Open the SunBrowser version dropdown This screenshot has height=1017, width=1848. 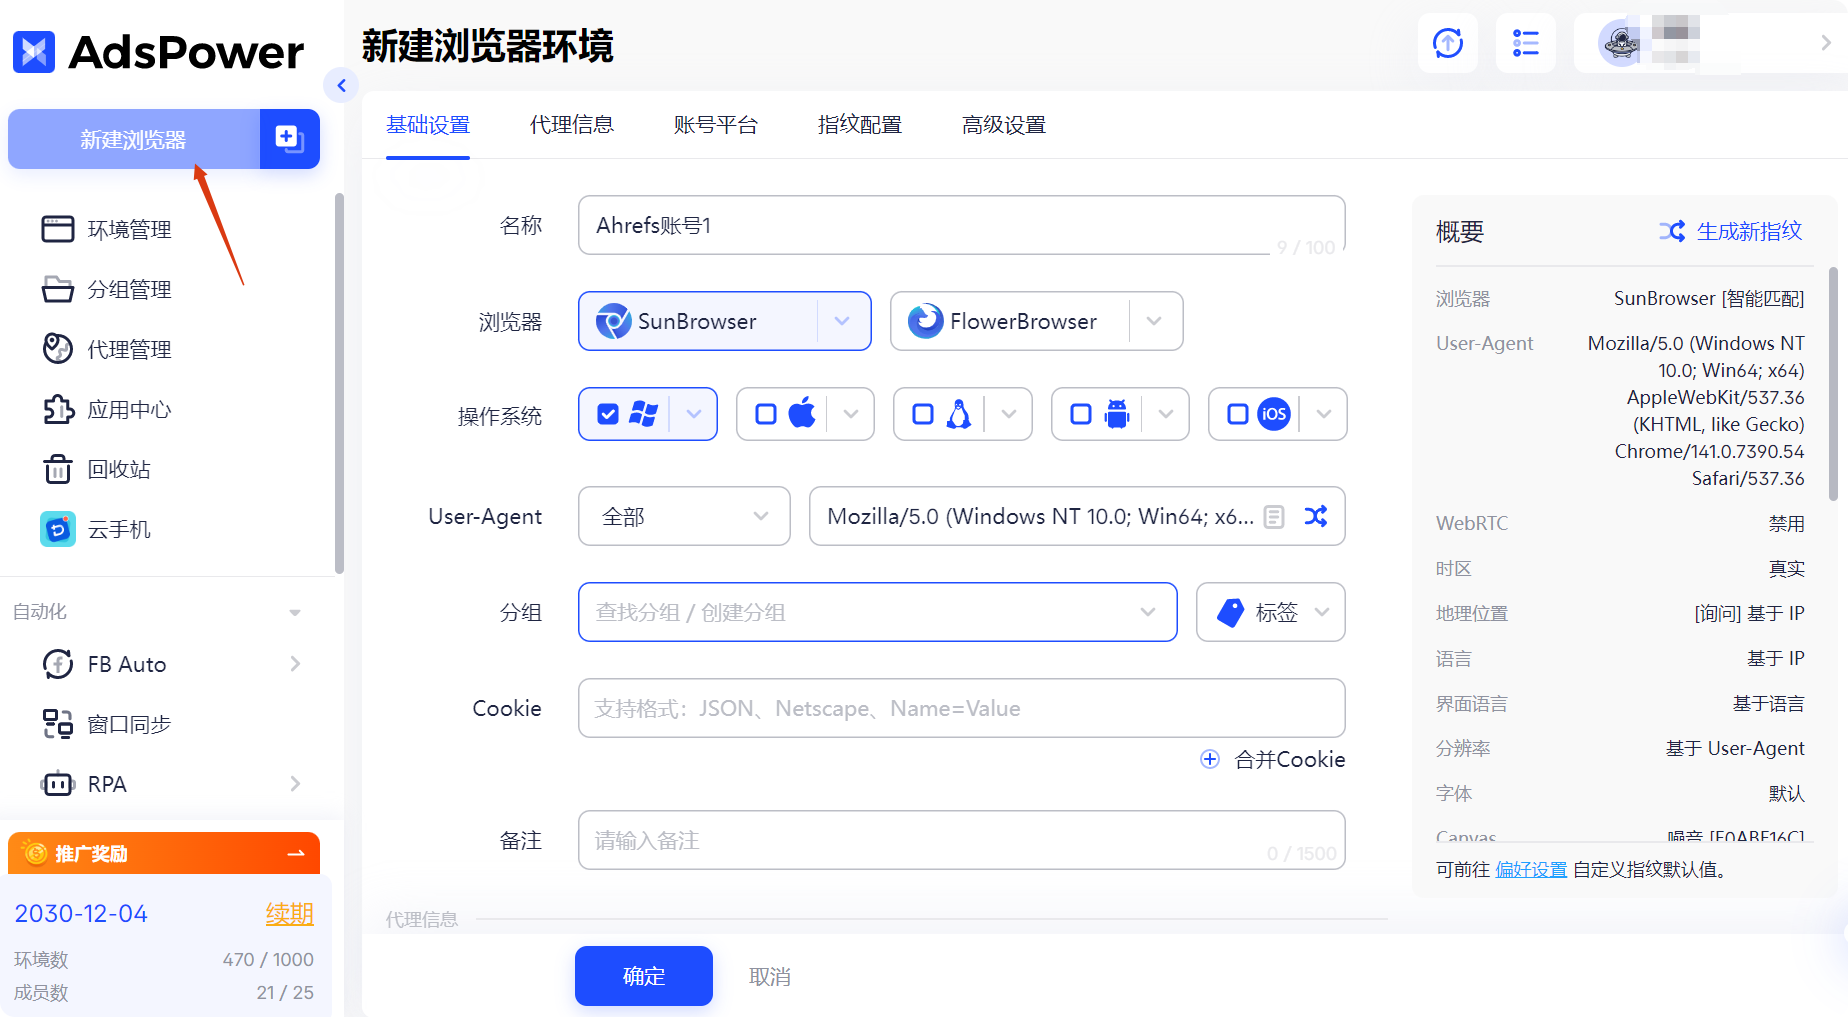pyautogui.click(x=841, y=321)
